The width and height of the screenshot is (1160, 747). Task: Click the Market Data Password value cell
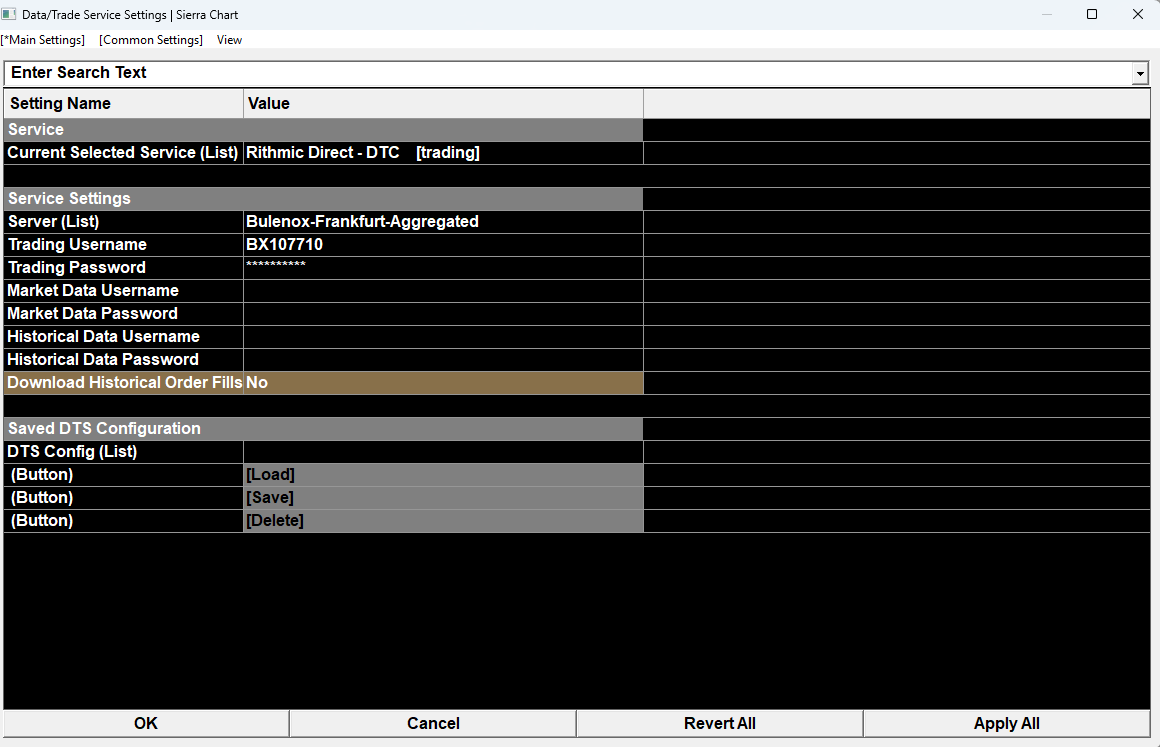(443, 314)
